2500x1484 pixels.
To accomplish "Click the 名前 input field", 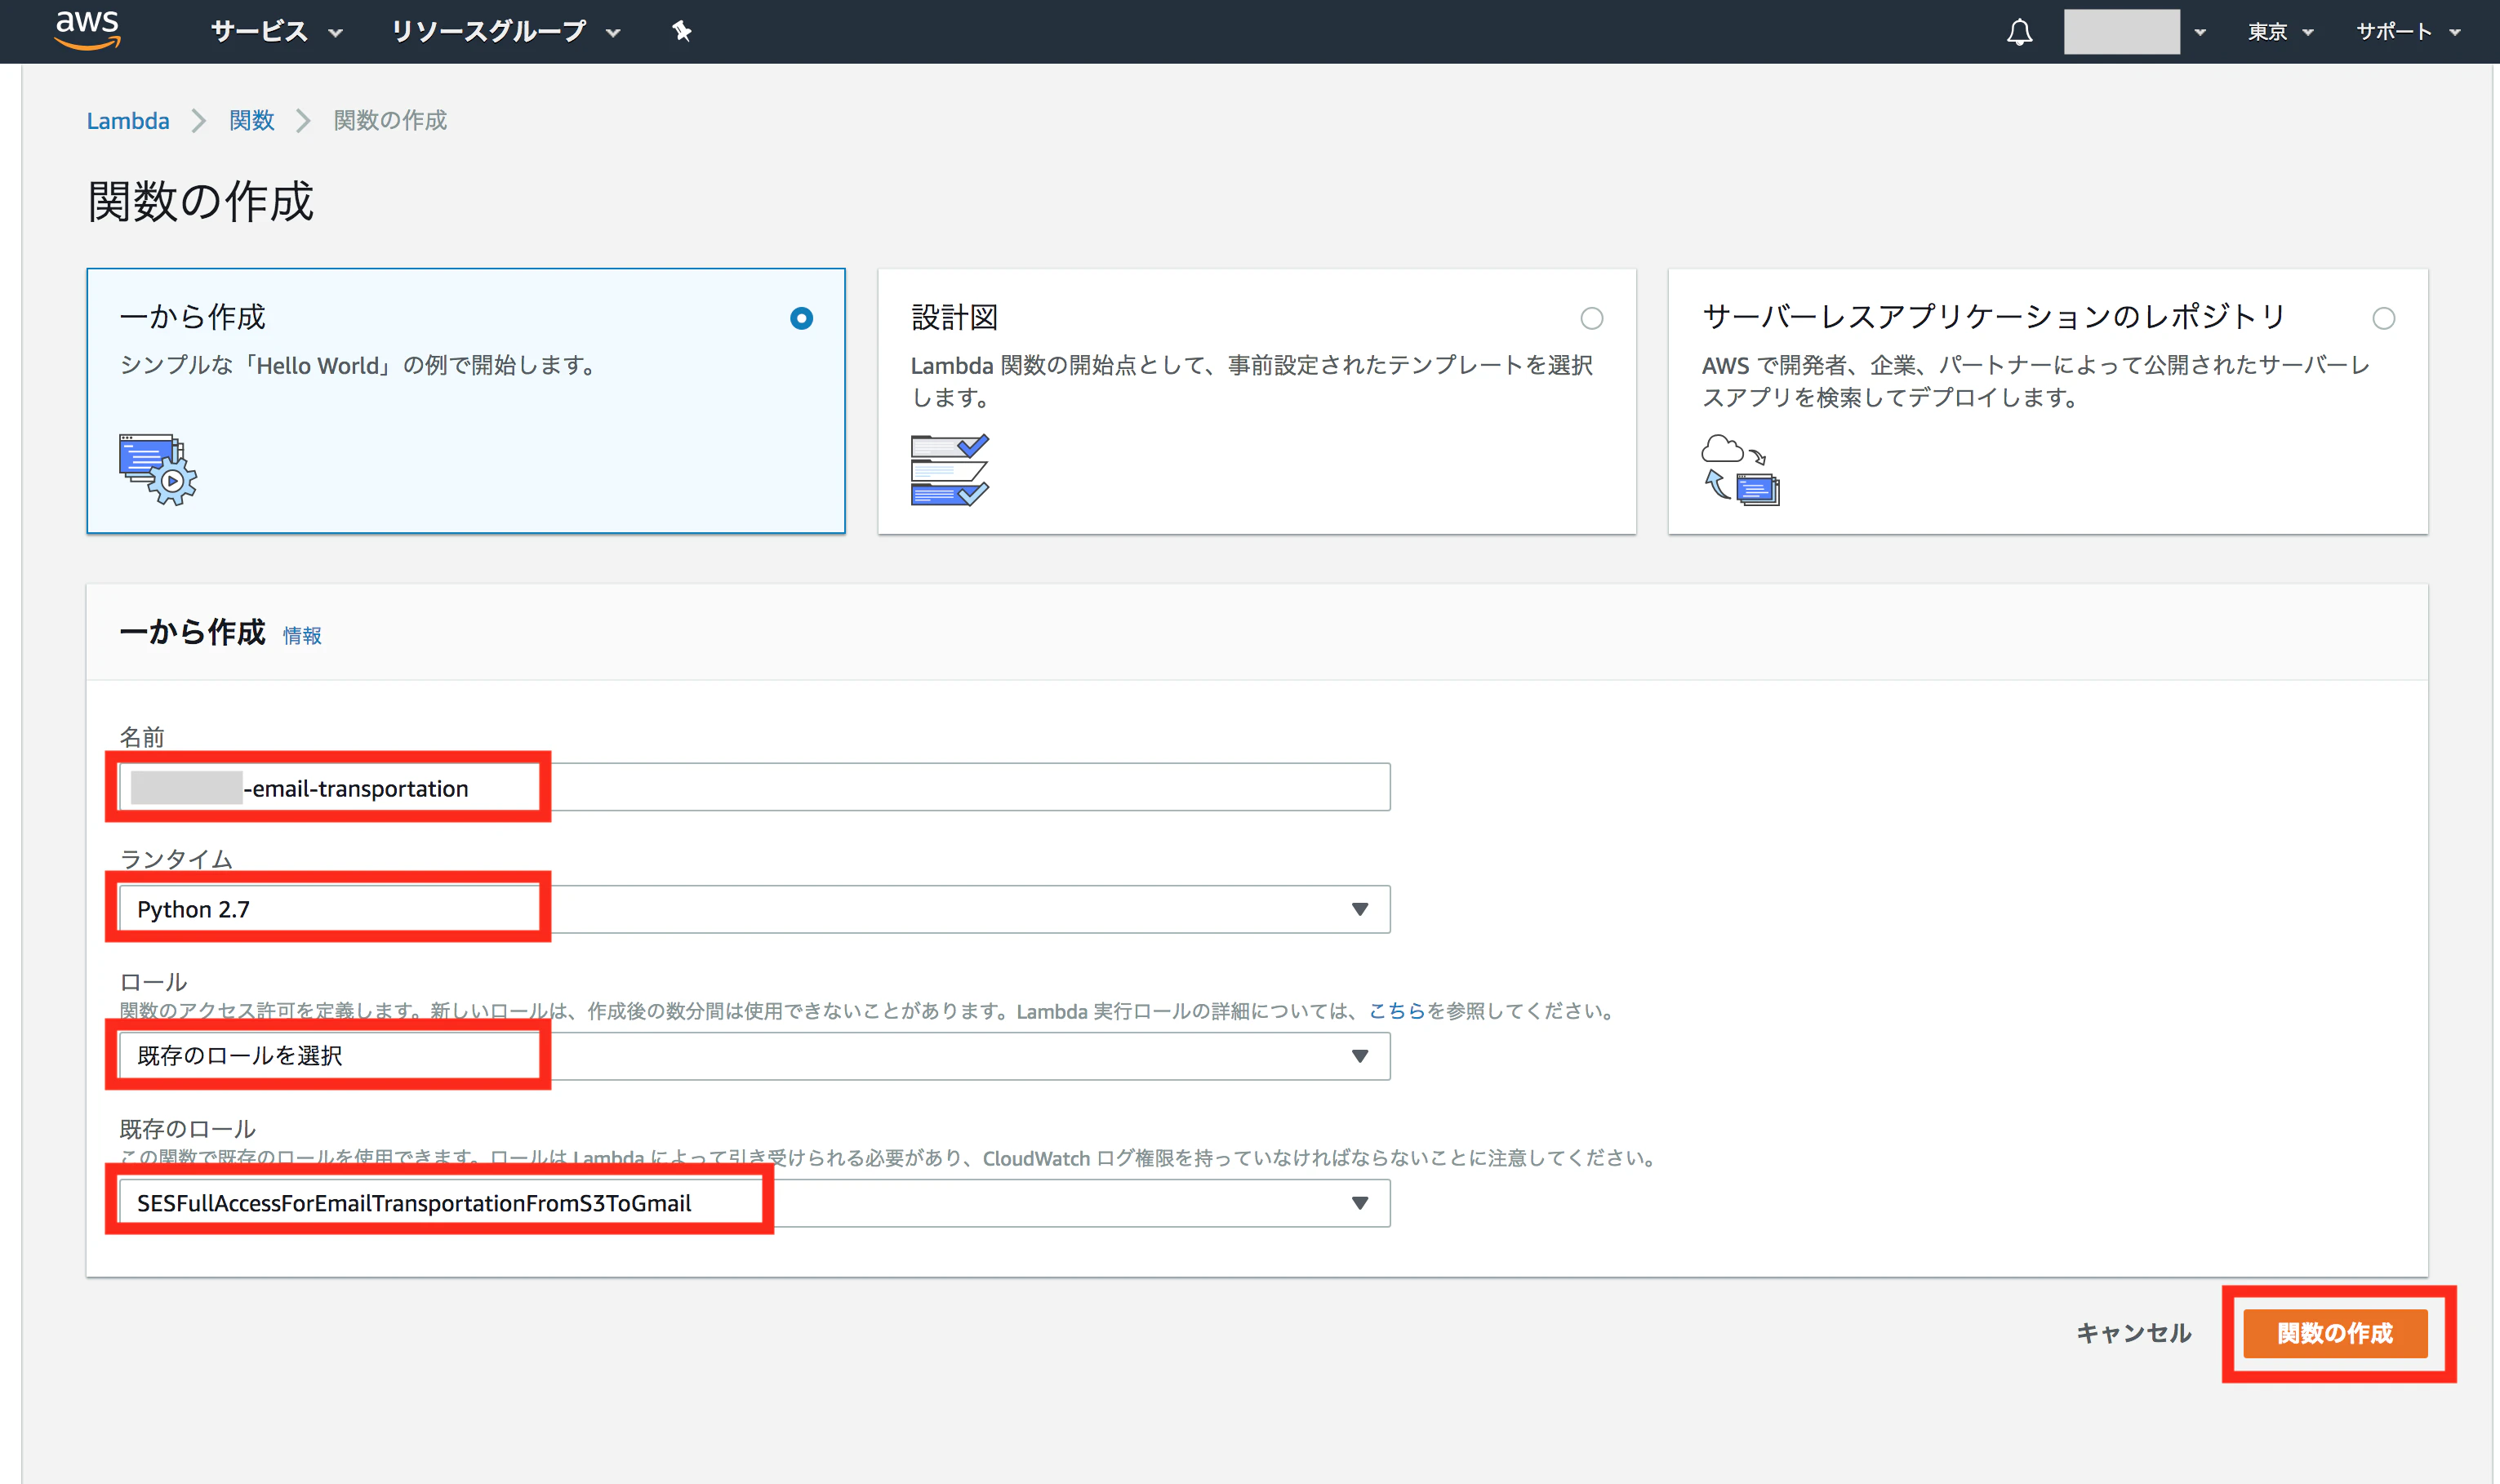I will [x=754, y=787].
